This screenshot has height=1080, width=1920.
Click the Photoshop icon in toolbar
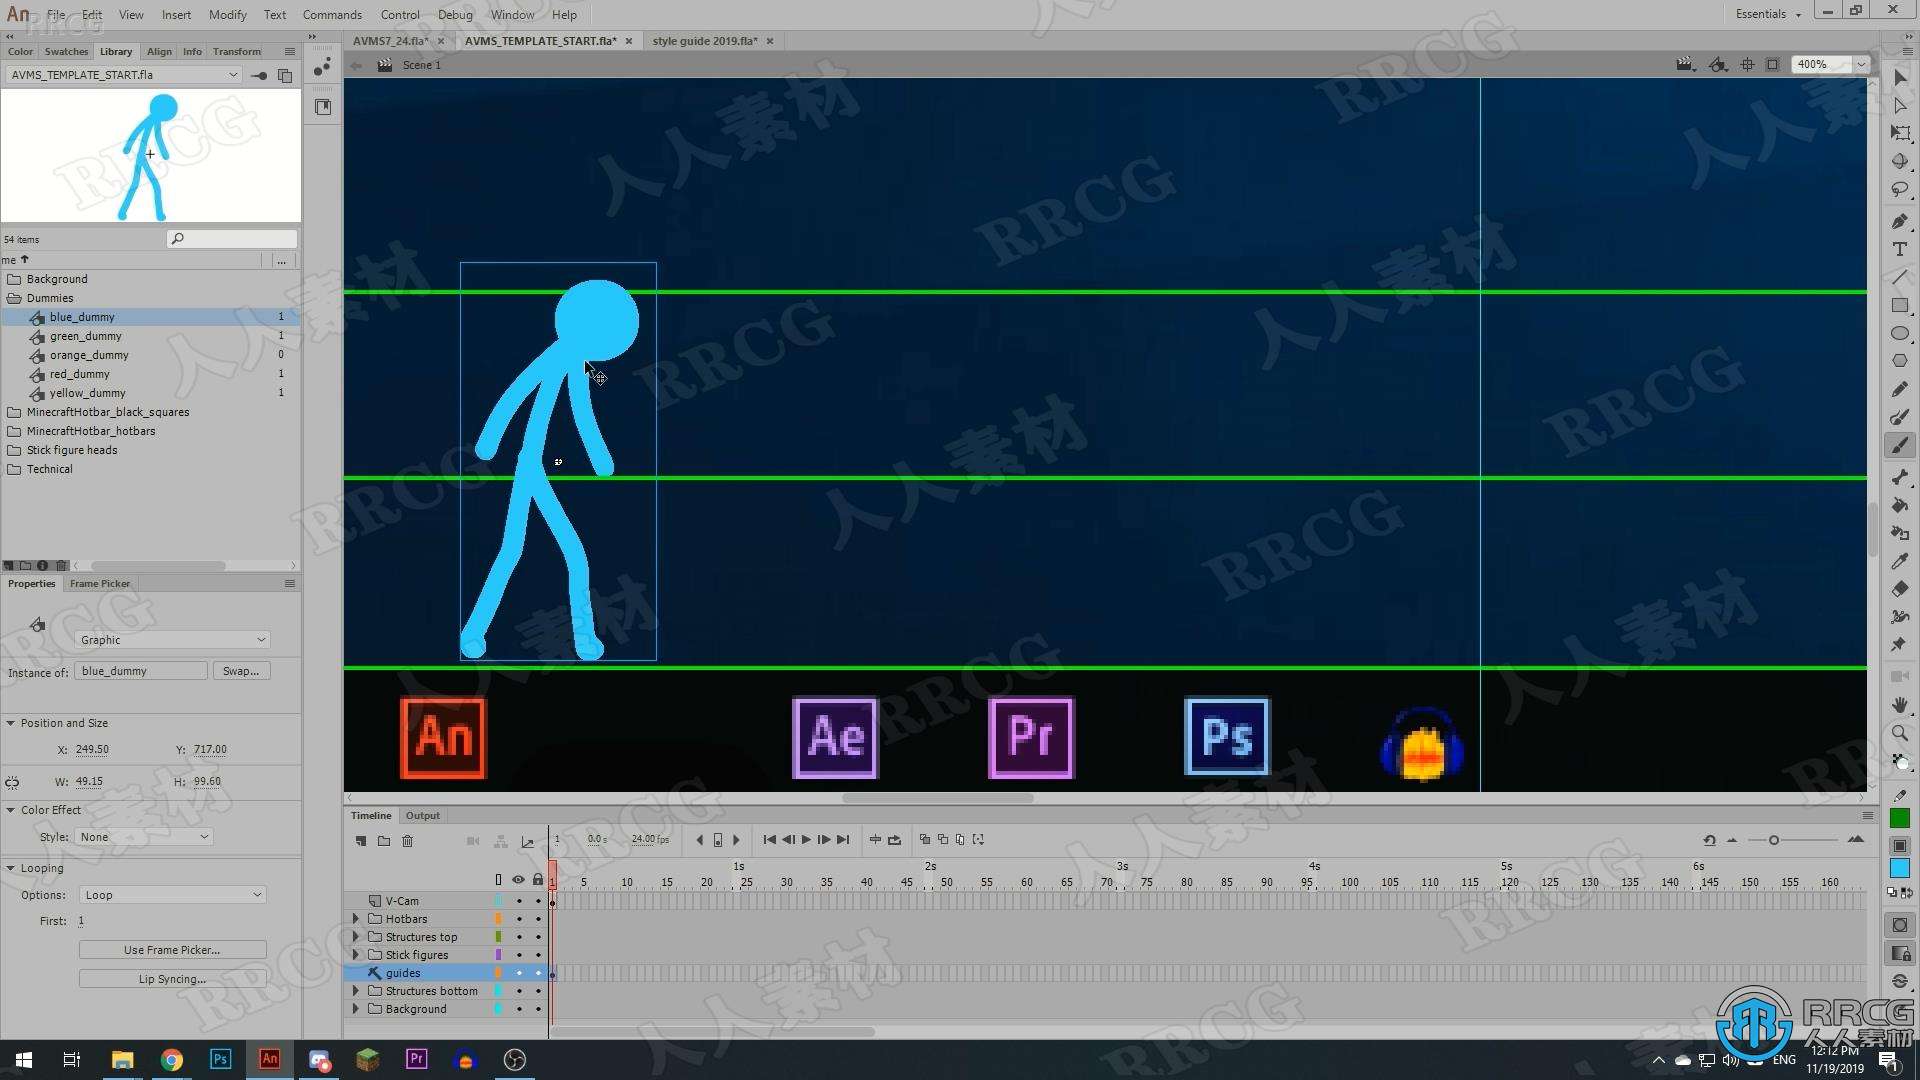pyautogui.click(x=219, y=1059)
